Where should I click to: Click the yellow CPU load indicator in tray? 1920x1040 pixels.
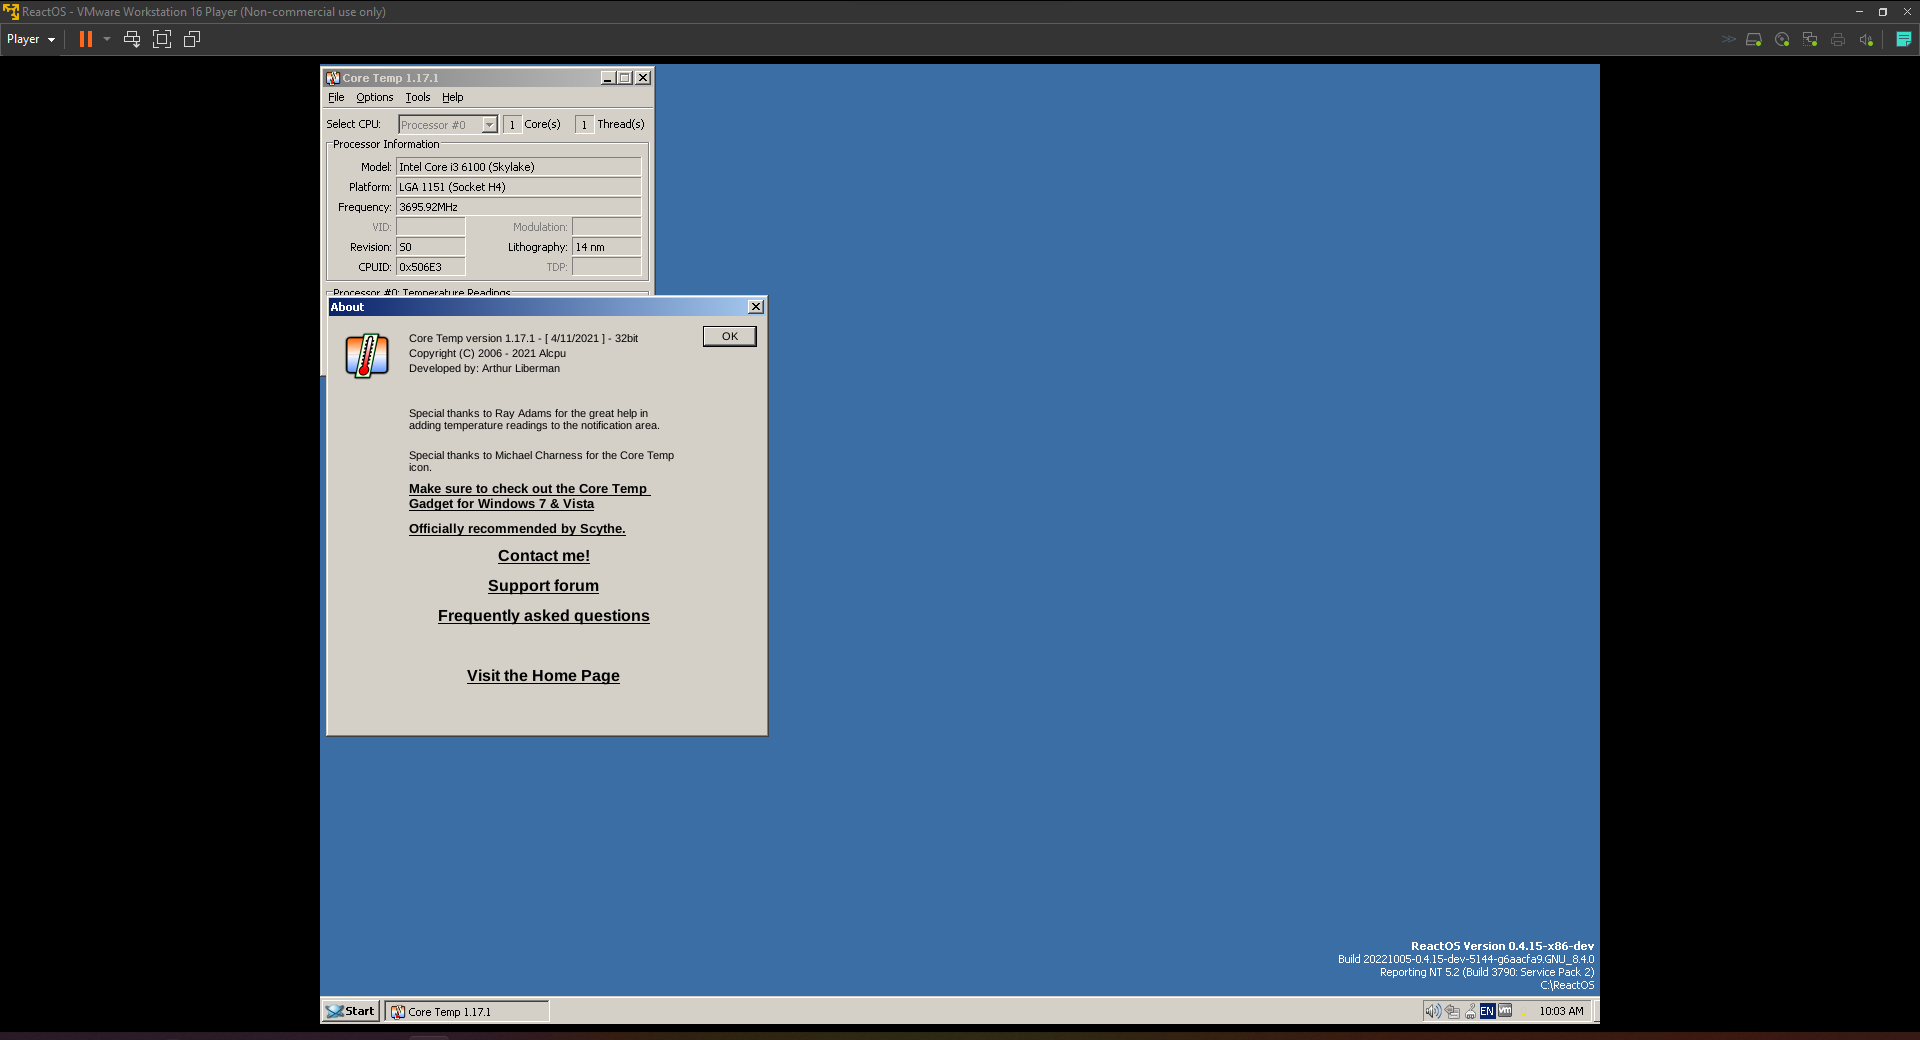(1524, 1011)
